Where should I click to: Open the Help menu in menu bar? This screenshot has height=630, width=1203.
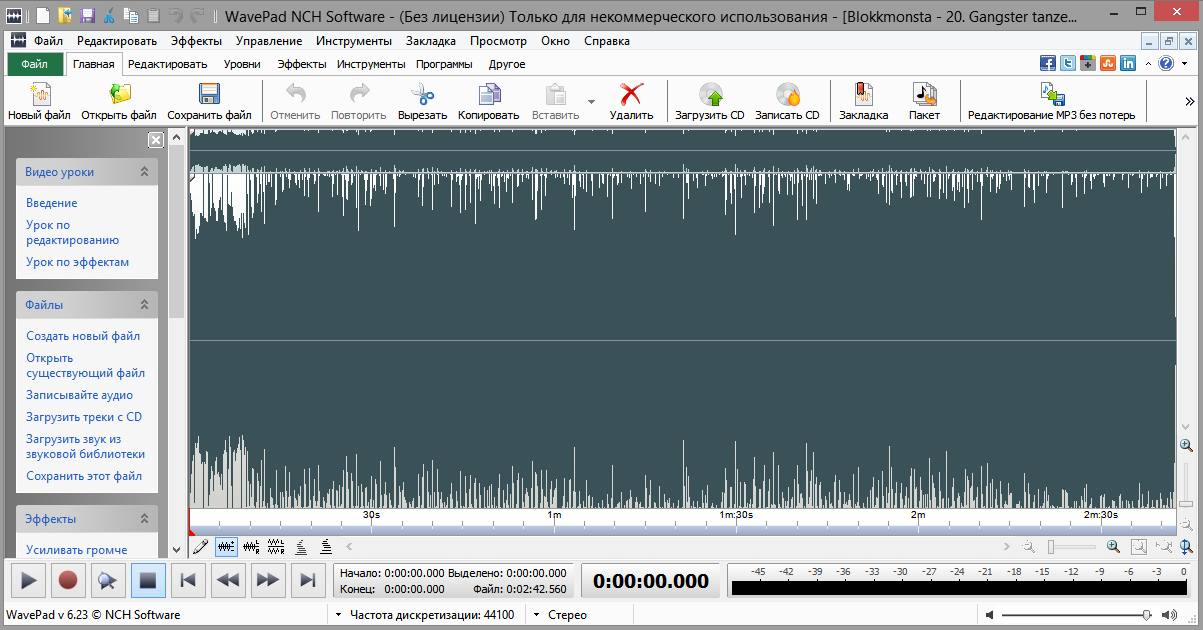tap(606, 41)
